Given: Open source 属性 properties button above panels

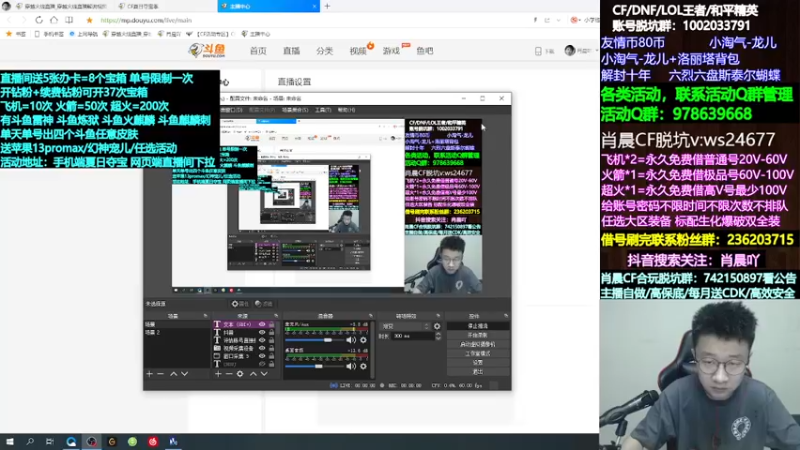Looking at the screenshot, I should click(x=240, y=304).
